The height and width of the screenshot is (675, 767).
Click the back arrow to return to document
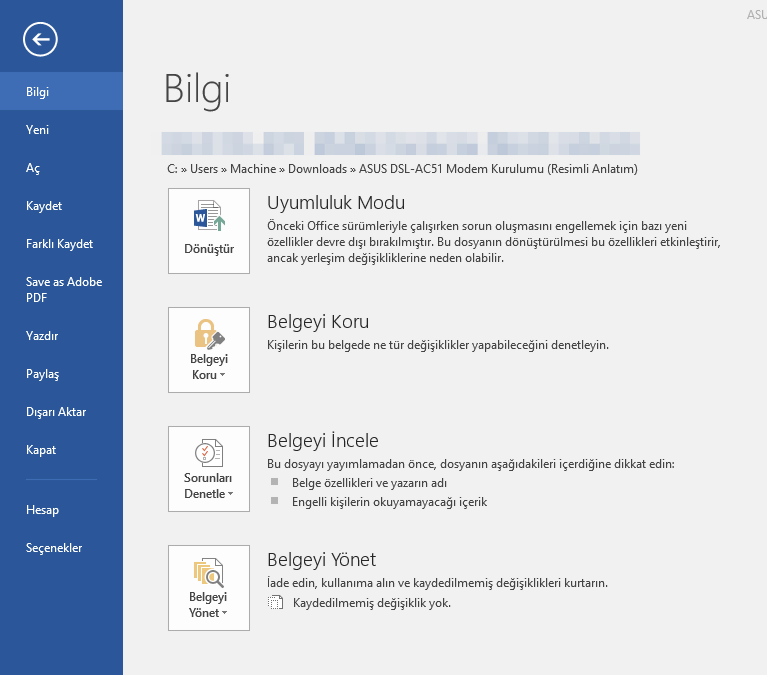point(40,39)
